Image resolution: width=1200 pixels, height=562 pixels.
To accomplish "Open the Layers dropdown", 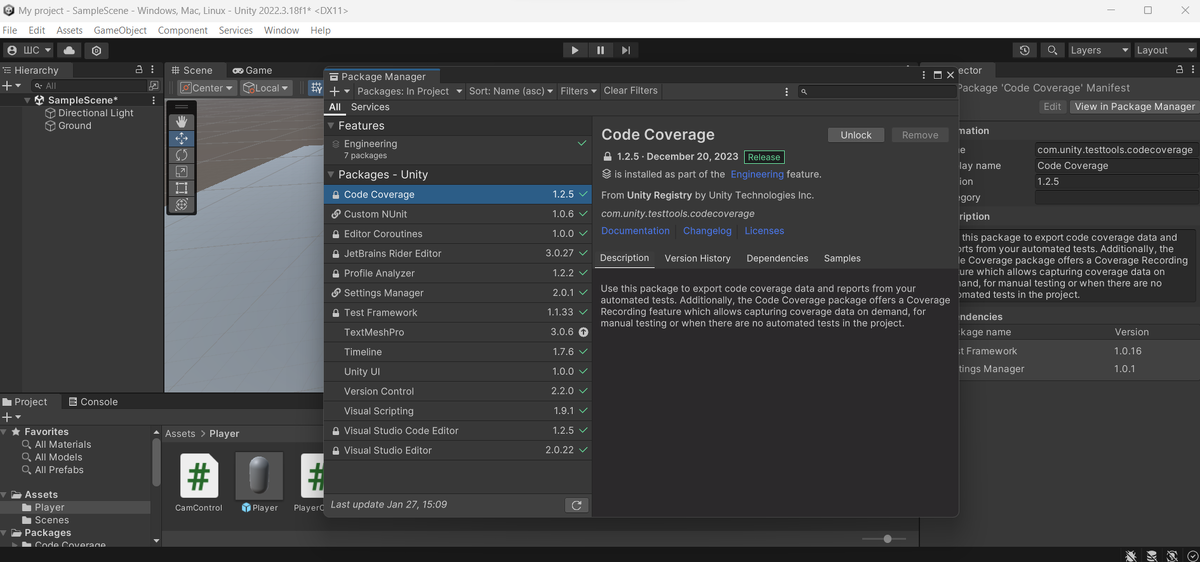I will (1097, 50).
